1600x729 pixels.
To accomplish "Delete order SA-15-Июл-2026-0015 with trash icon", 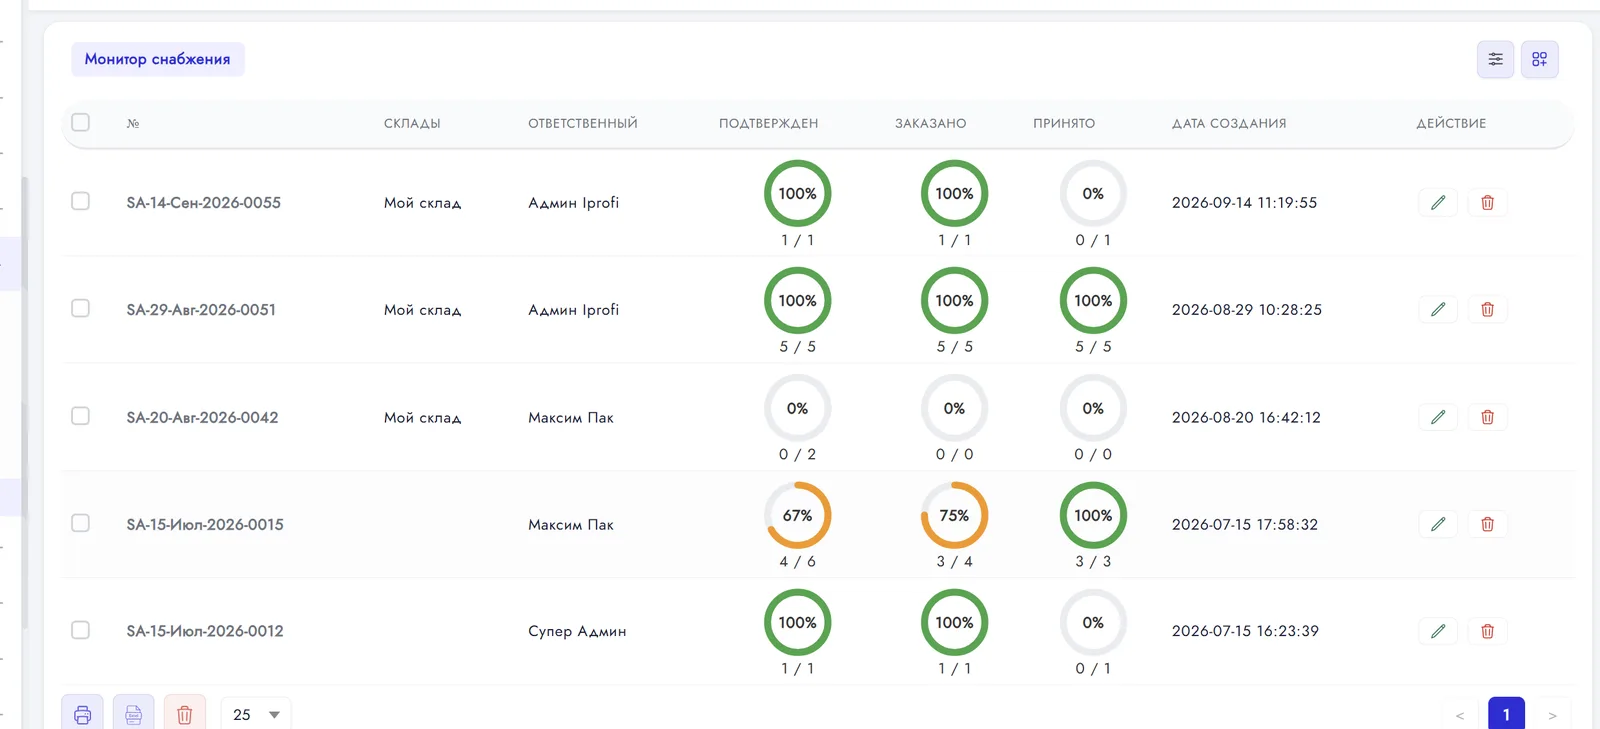I will [x=1487, y=524].
